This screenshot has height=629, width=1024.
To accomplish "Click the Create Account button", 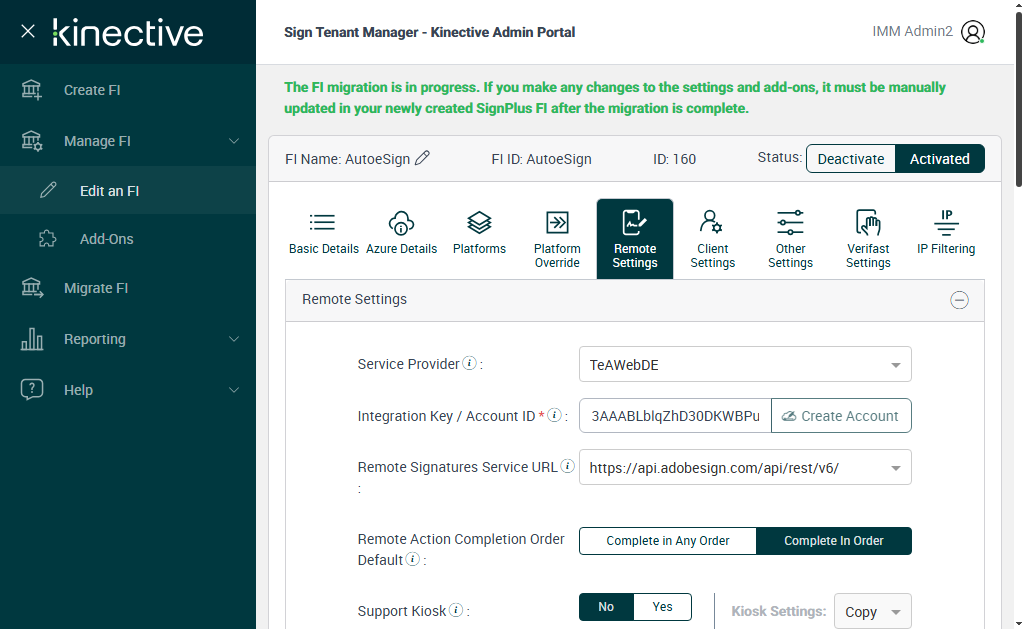I will point(841,416).
